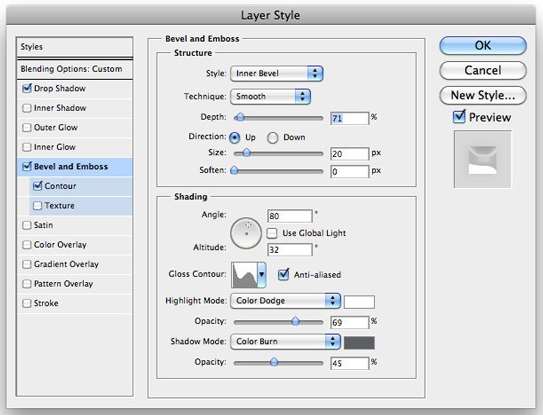Toggle the Drop Shadow checkbox

pos(27,88)
